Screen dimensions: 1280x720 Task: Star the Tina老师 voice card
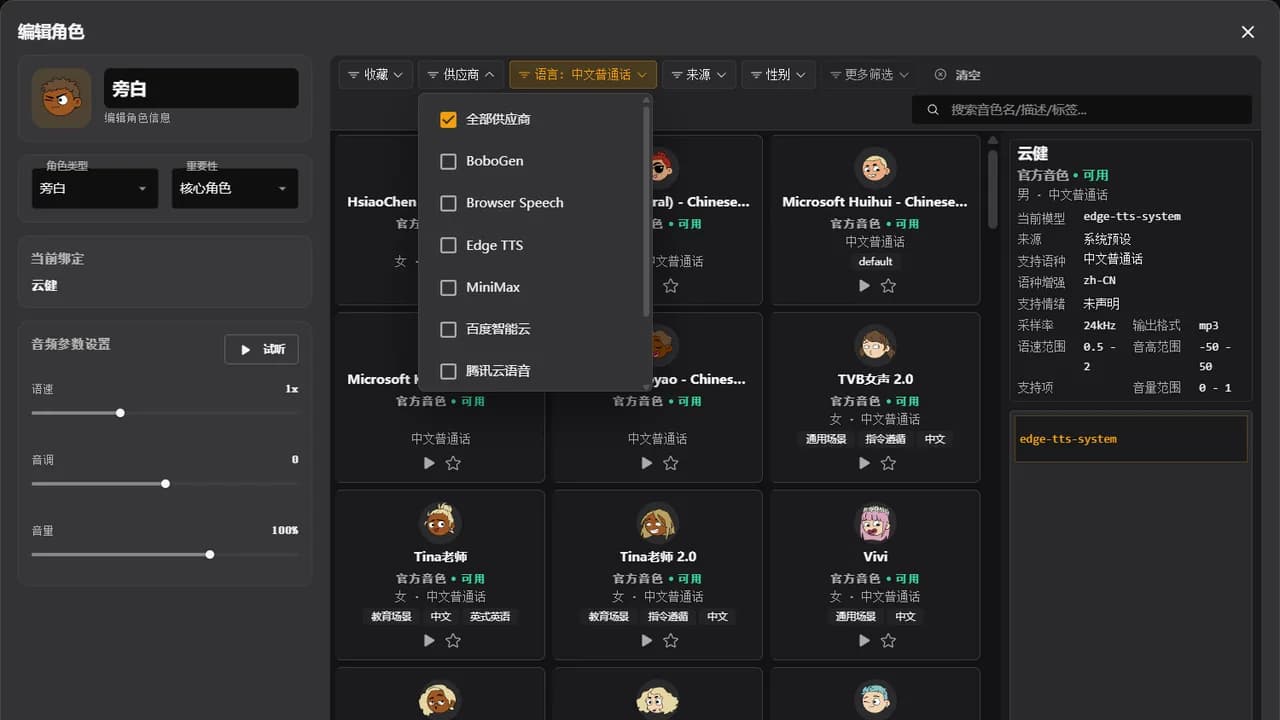[453, 640]
